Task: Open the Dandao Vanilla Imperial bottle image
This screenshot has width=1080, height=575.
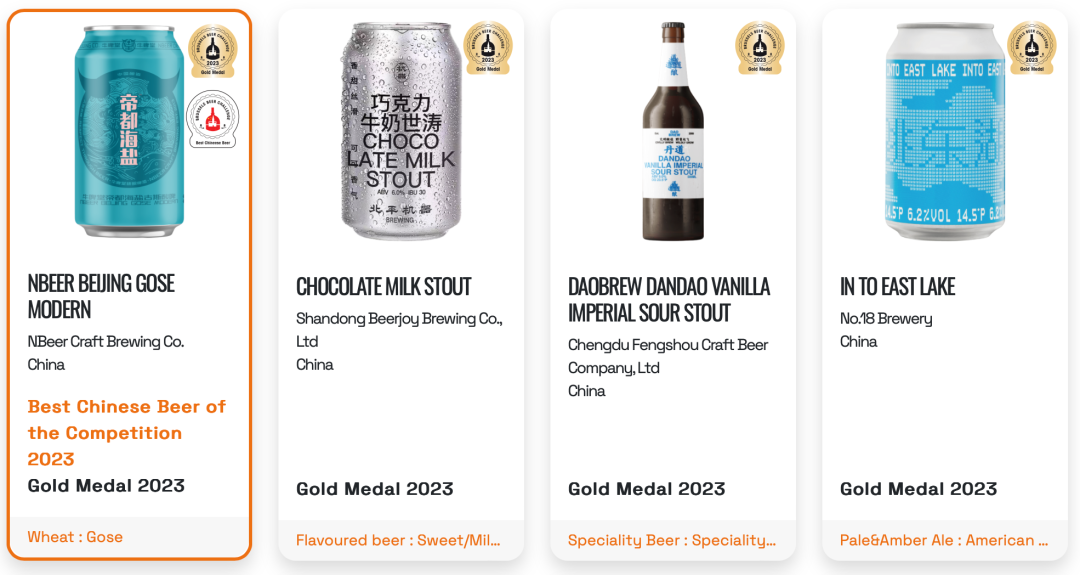Action: click(673, 131)
